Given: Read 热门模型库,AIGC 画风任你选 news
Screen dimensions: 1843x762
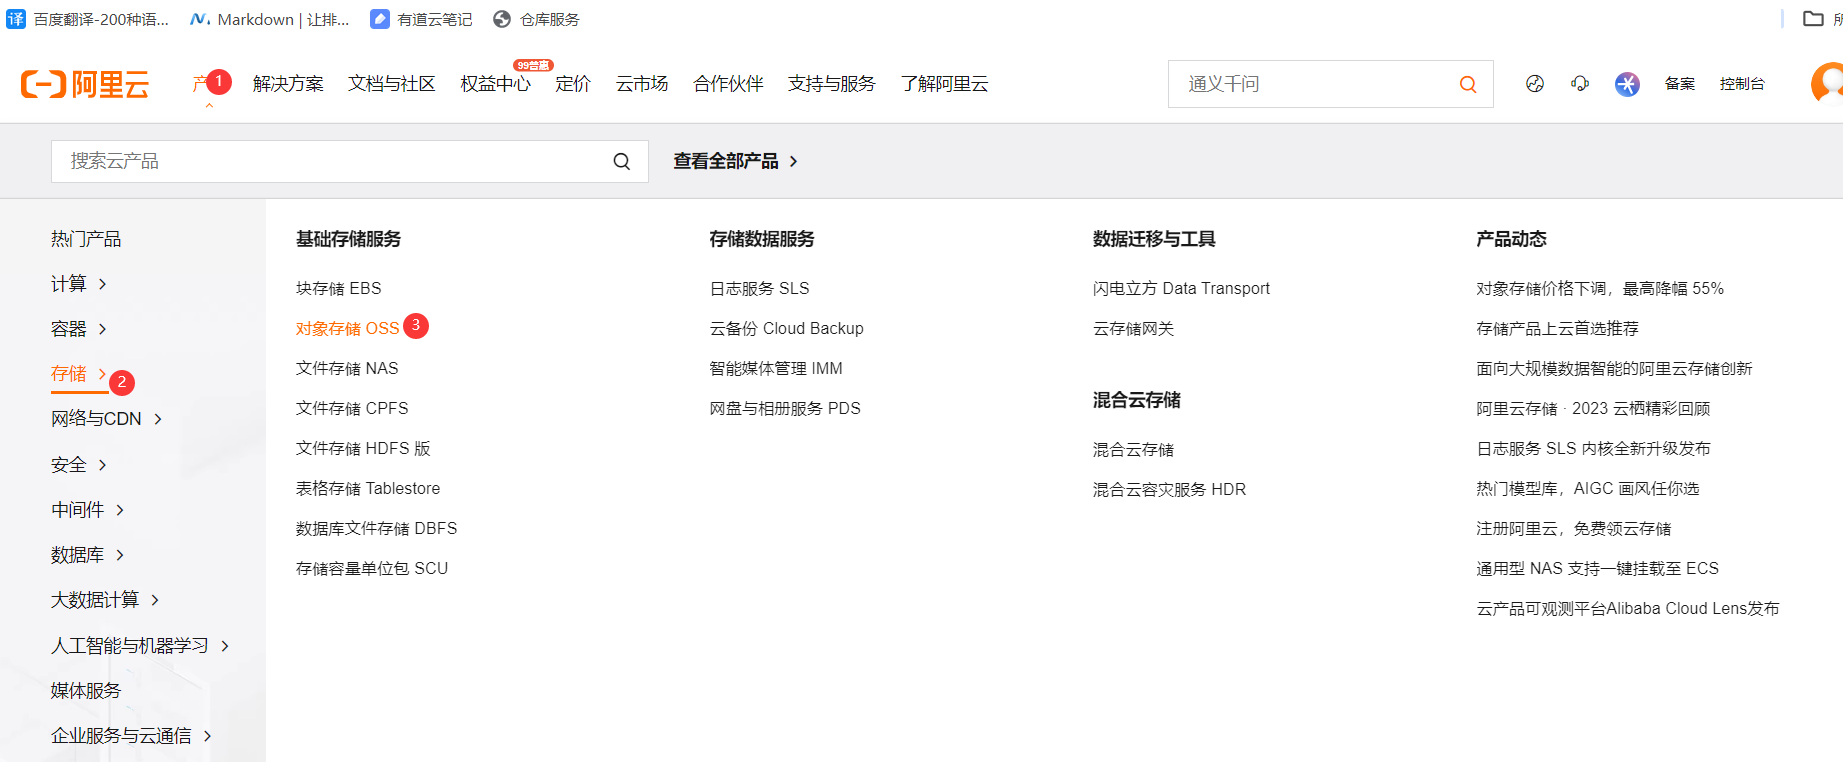Looking at the screenshot, I should (x=1588, y=488).
